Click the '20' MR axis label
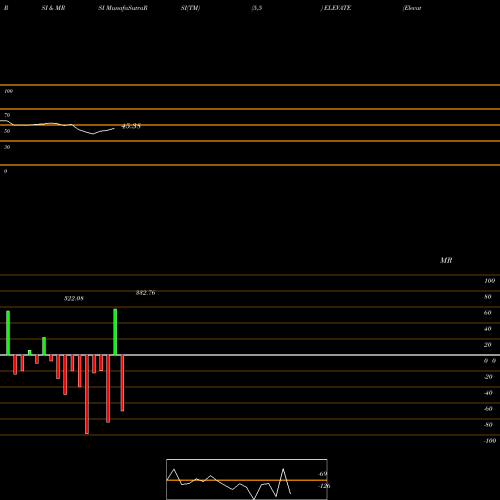The height and width of the screenshot is (500, 500). point(488,345)
